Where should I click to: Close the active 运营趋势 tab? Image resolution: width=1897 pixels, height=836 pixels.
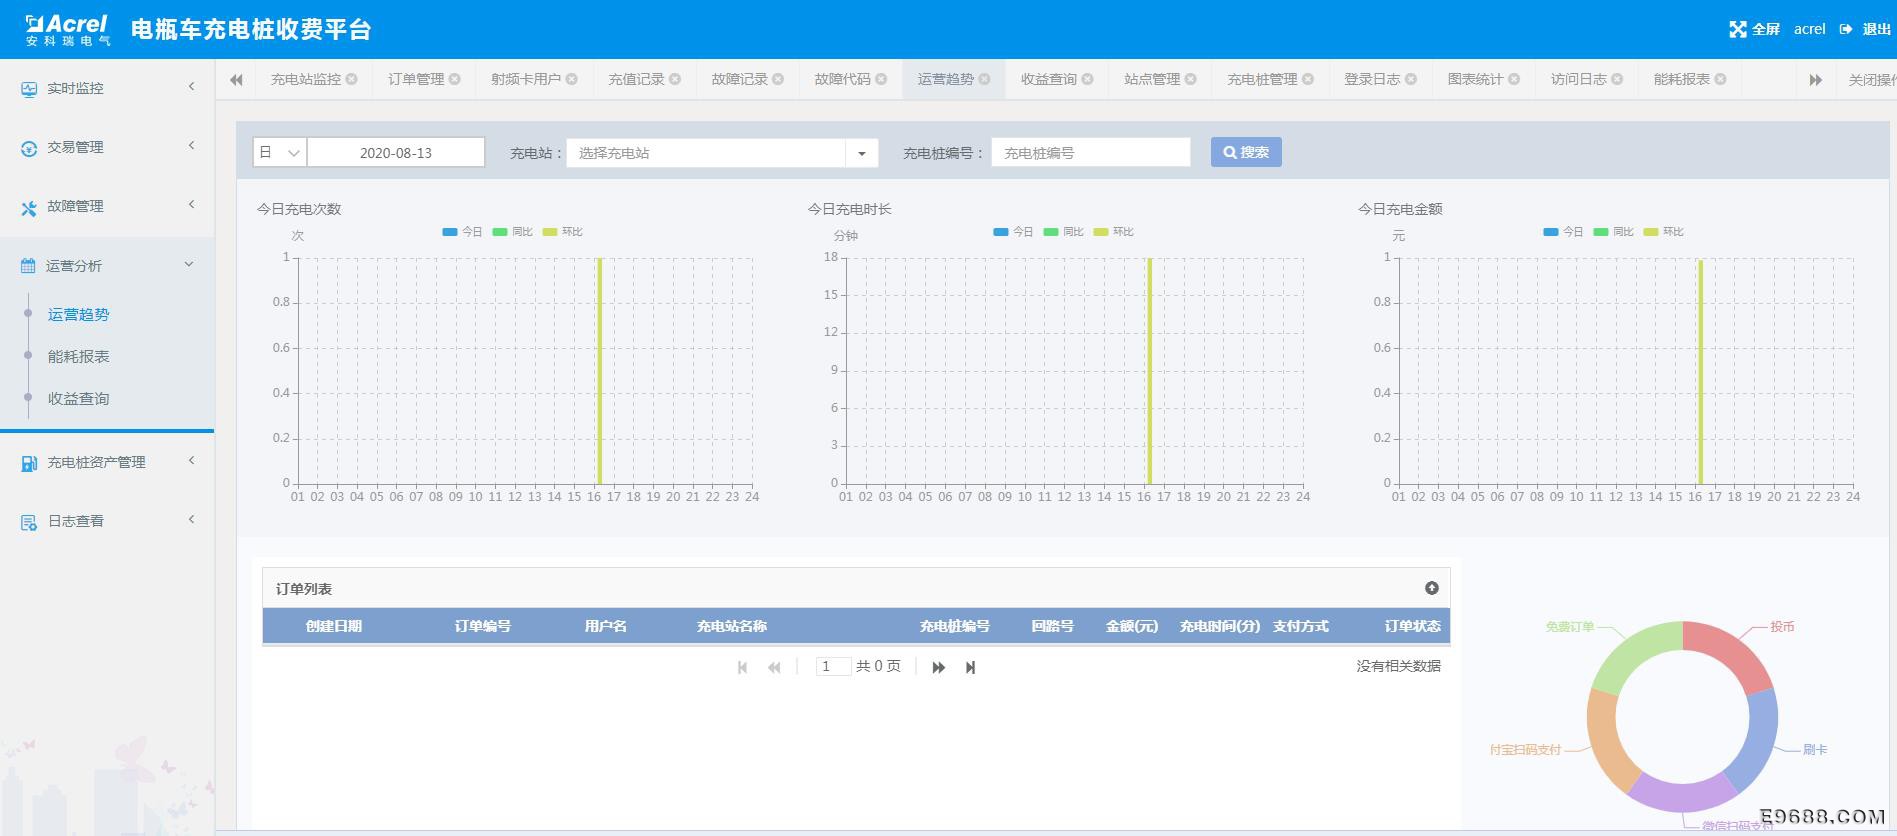coord(984,79)
